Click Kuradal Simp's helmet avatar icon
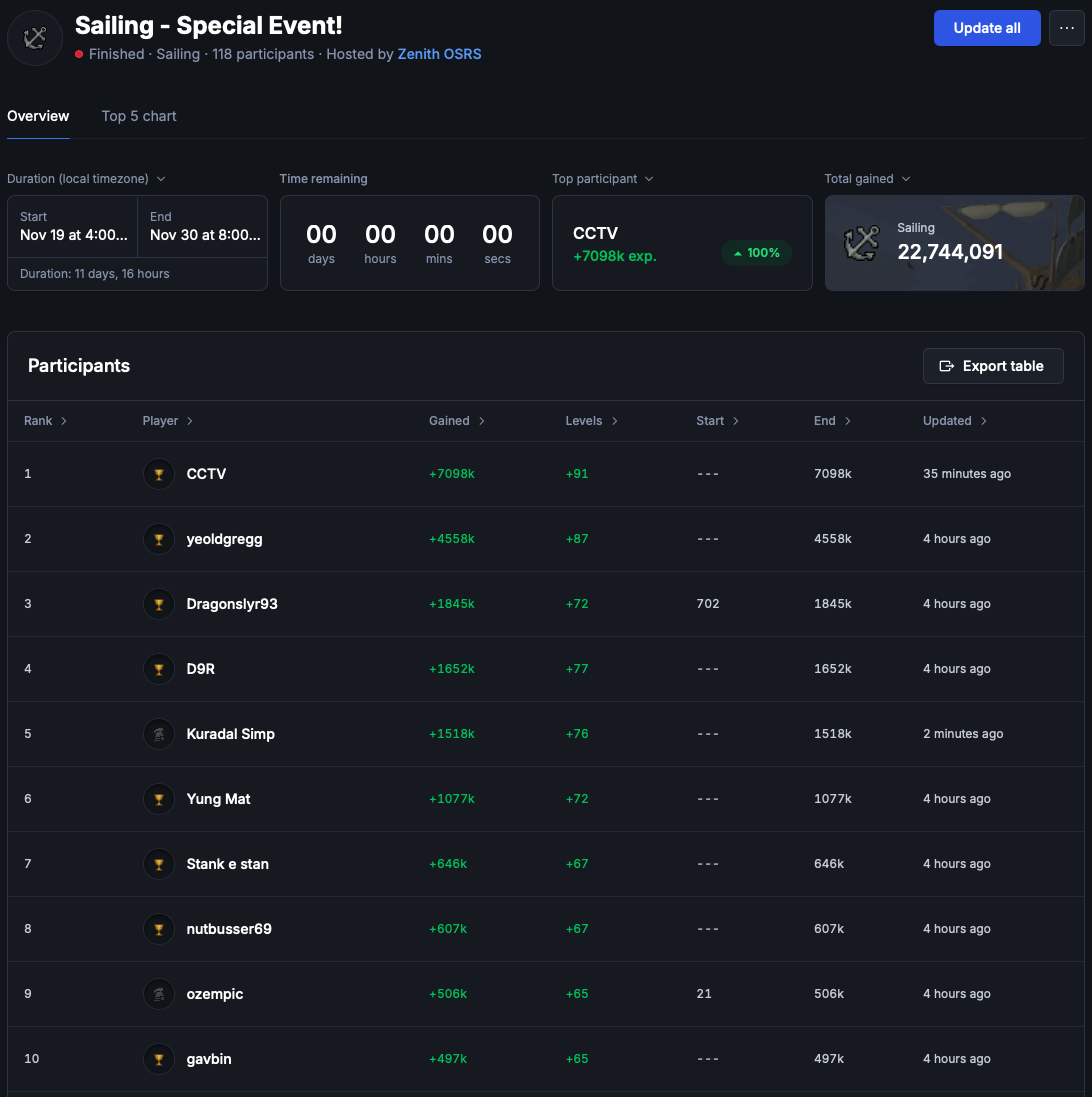 (x=158, y=734)
